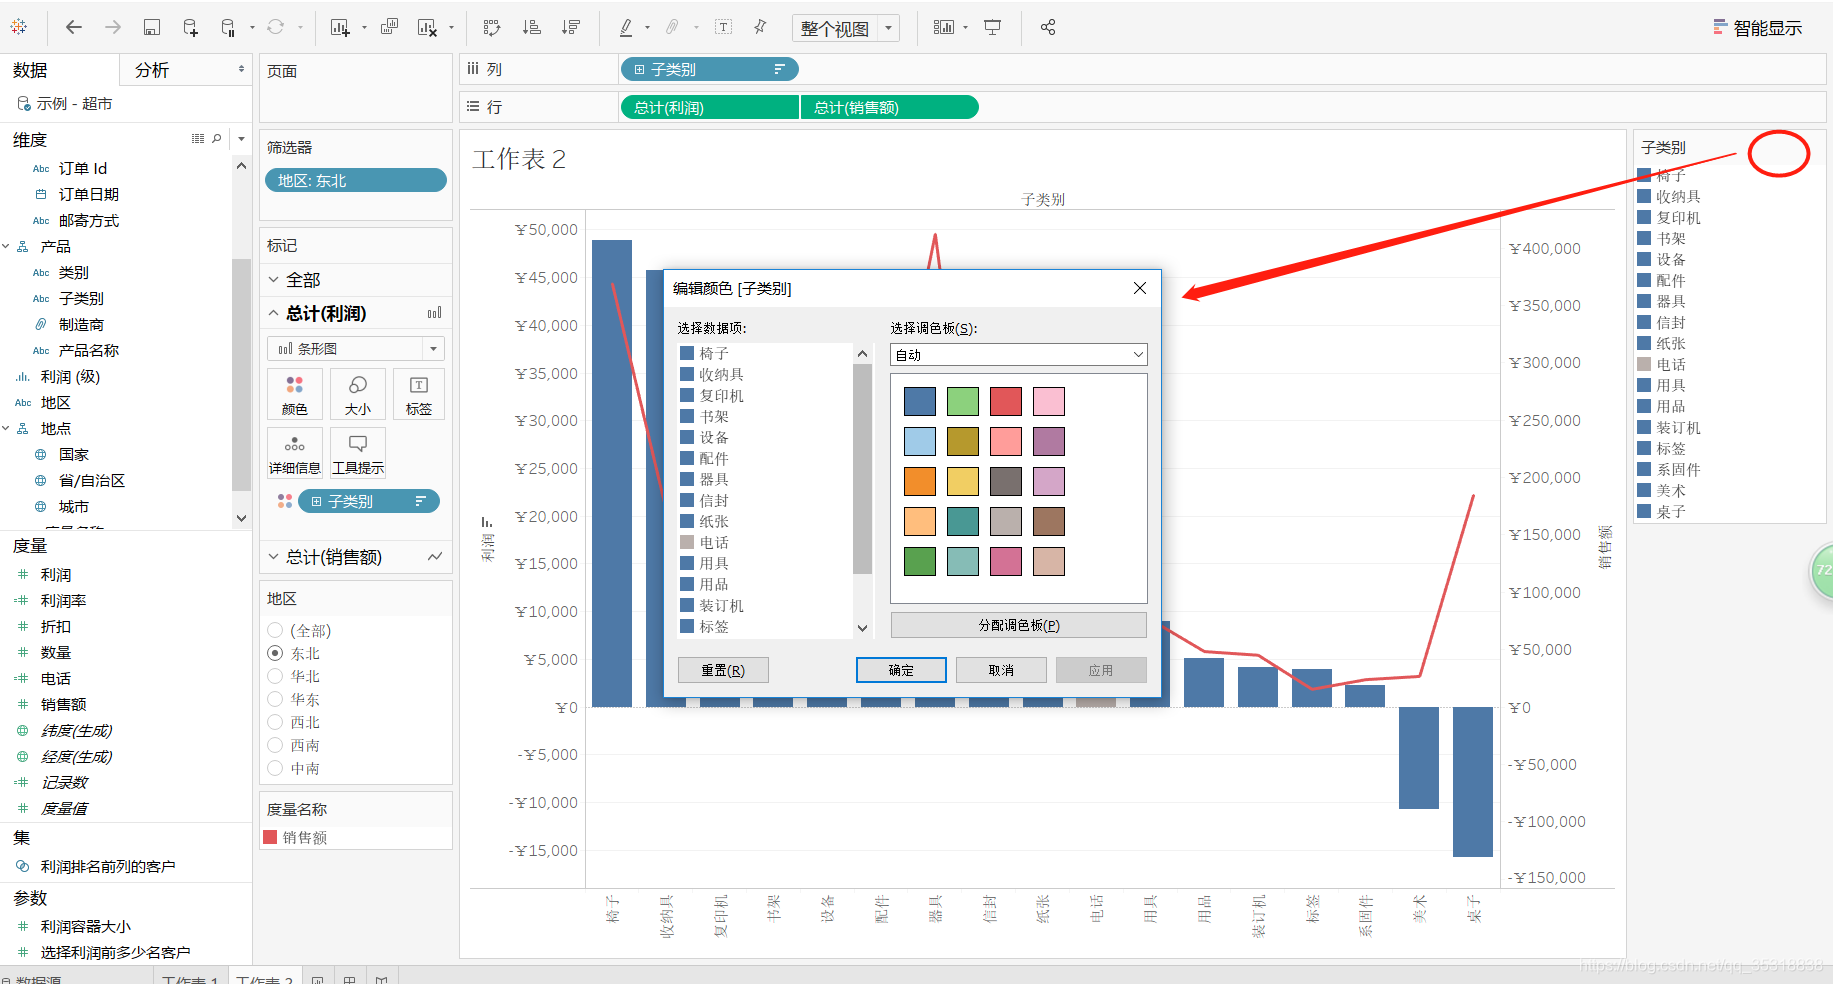1833x984 pixels.
Task: Click sort icon on 利润 axis
Action: [487, 522]
